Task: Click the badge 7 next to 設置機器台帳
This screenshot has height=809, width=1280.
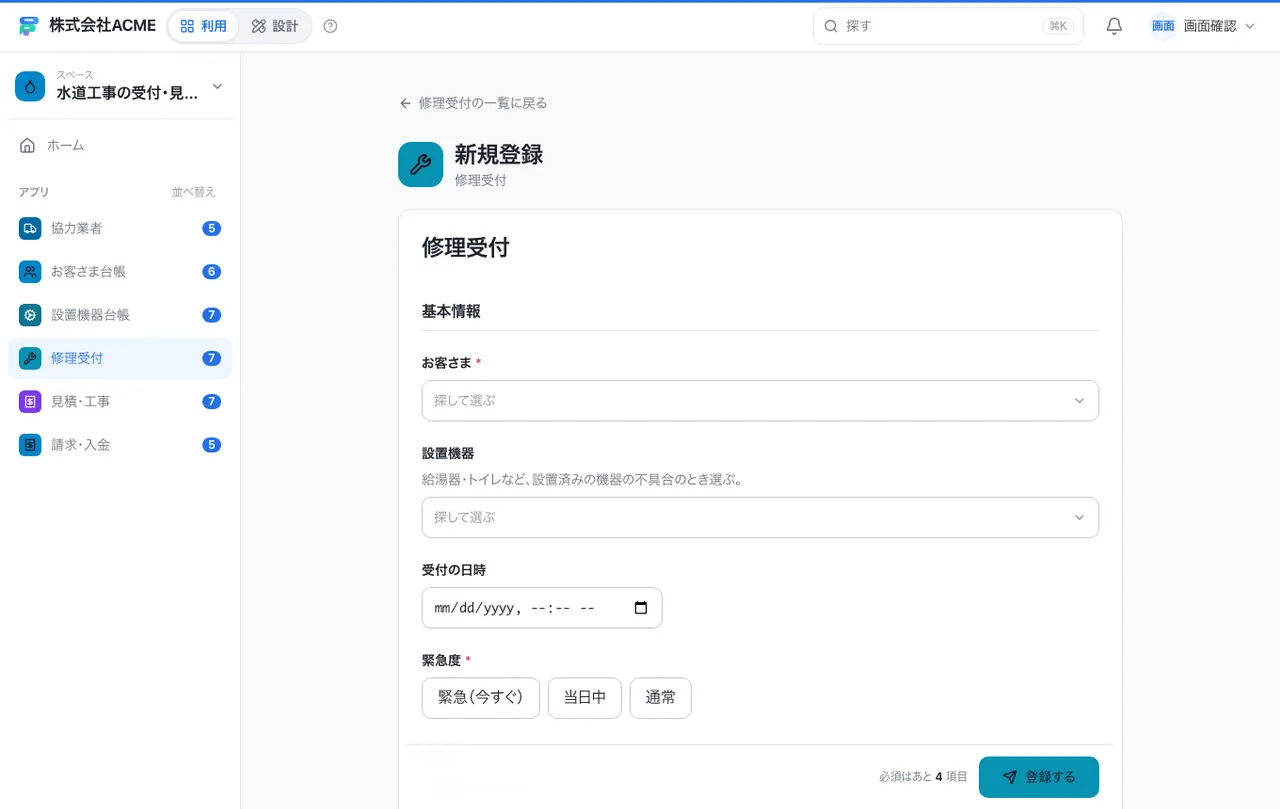Action: click(x=211, y=315)
